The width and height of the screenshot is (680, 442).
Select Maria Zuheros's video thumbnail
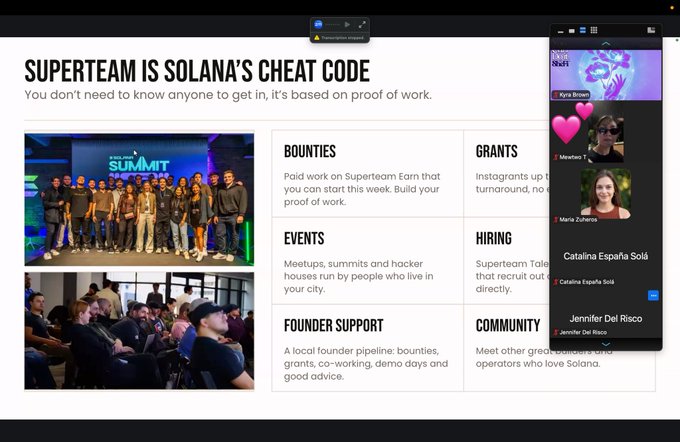(x=606, y=193)
